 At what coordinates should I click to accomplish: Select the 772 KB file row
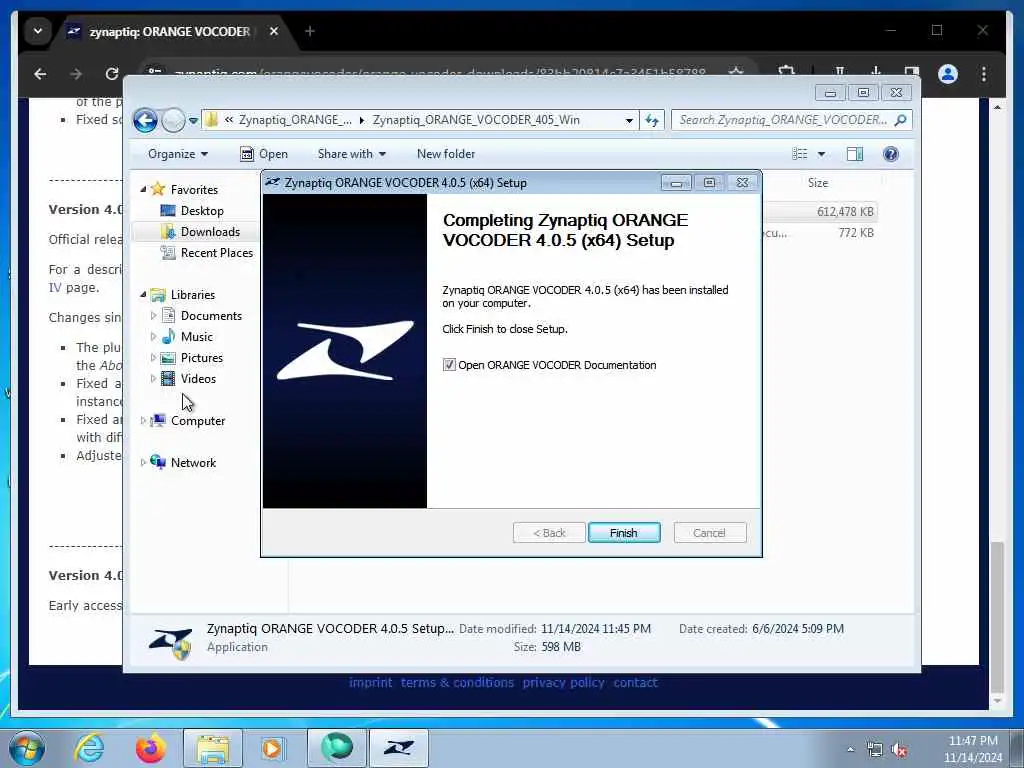[820, 233]
